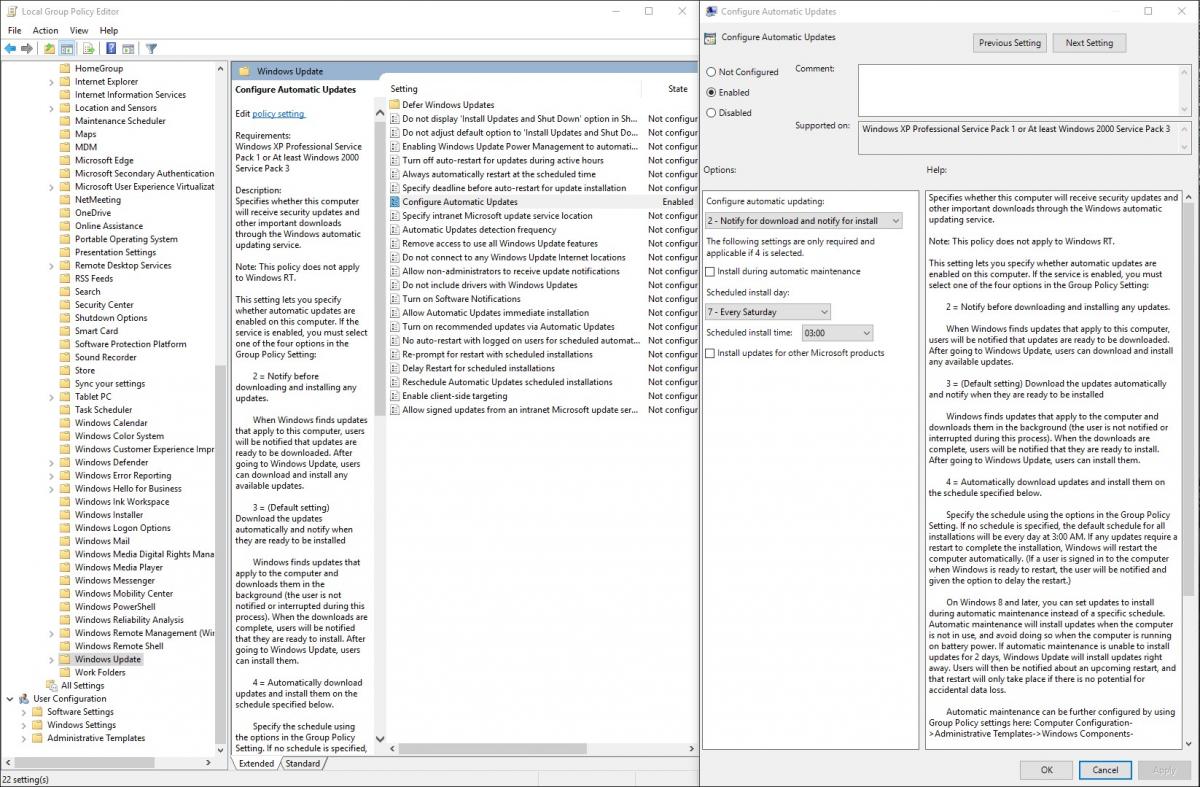Select the Disabled radio button
The width and height of the screenshot is (1200, 787).
711,113
